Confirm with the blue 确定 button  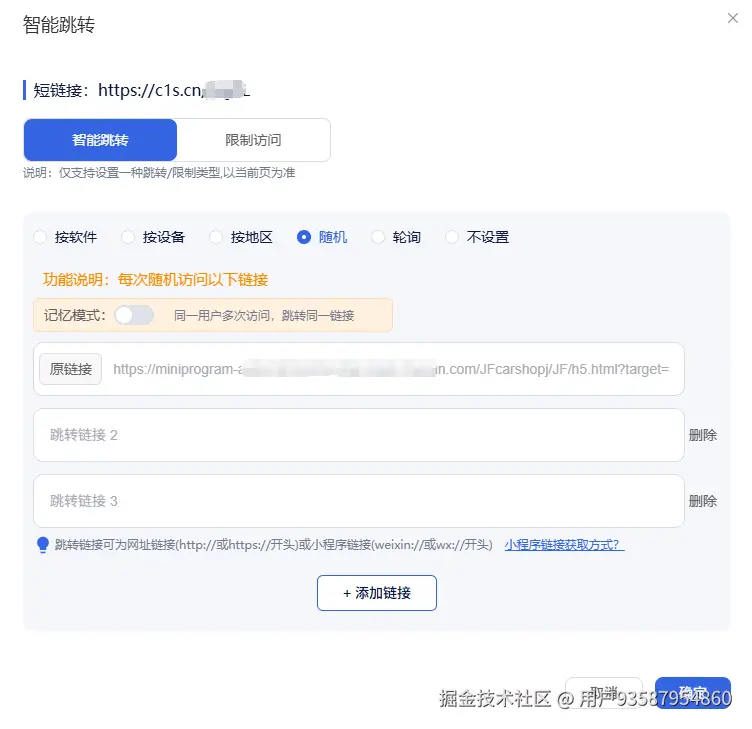point(693,693)
